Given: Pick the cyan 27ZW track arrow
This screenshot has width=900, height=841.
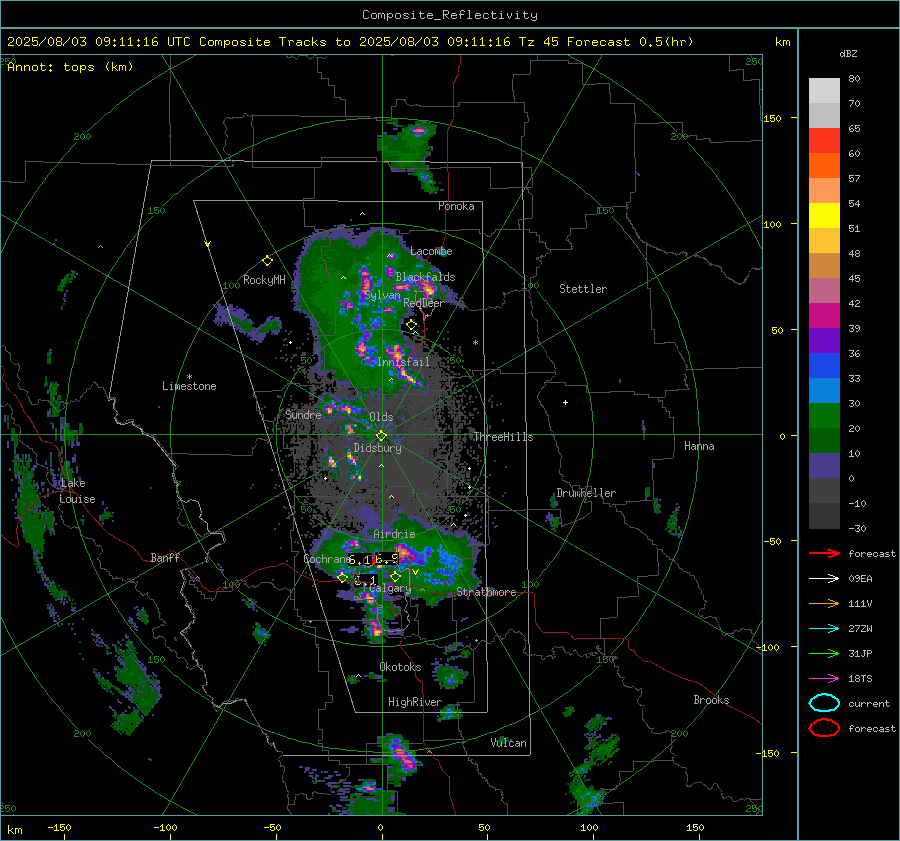Looking at the screenshot, I should point(824,629).
